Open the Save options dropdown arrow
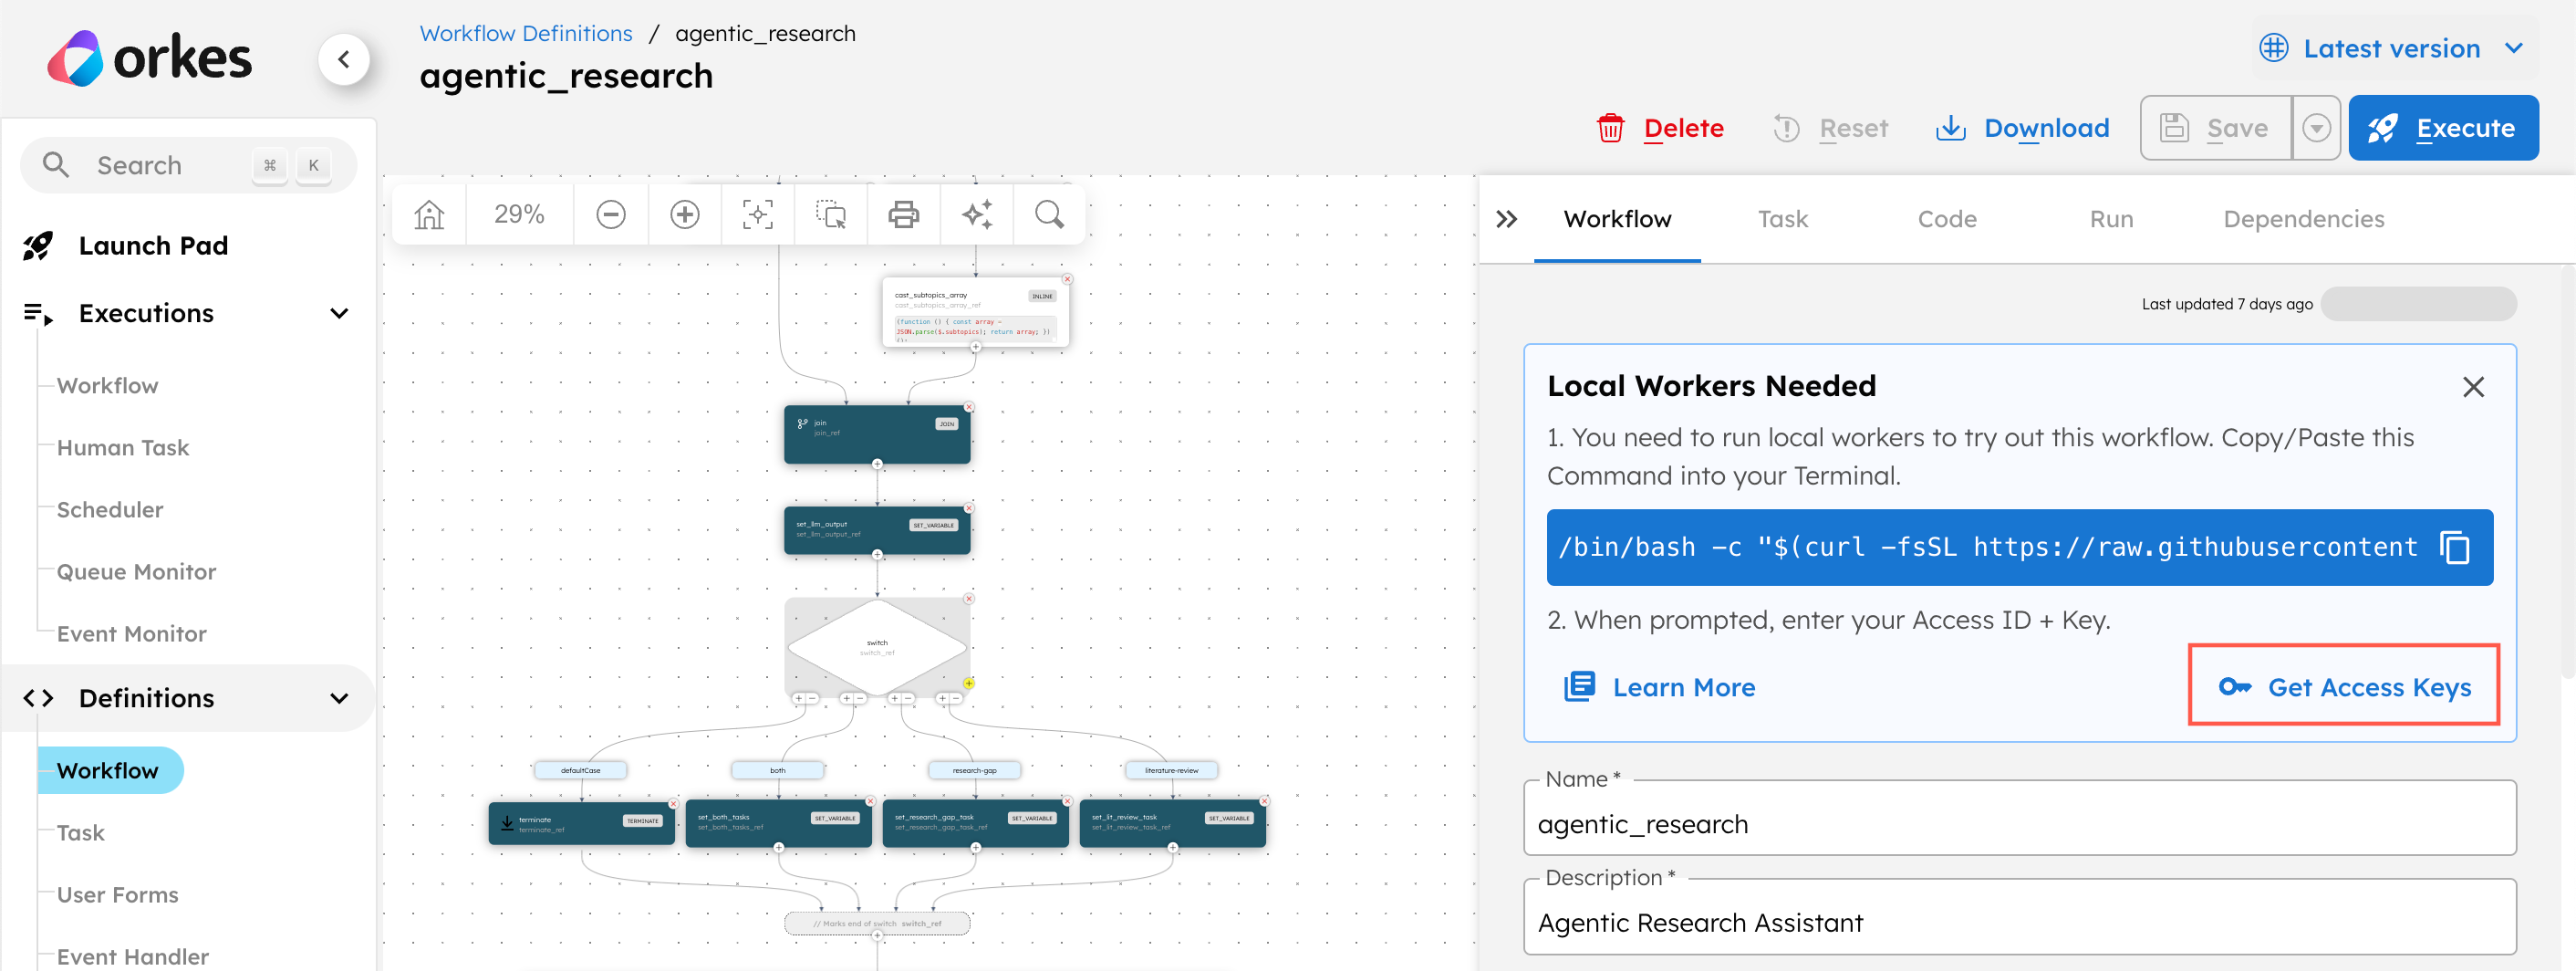Image resolution: width=2576 pixels, height=971 pixels. click(2316, 128)
